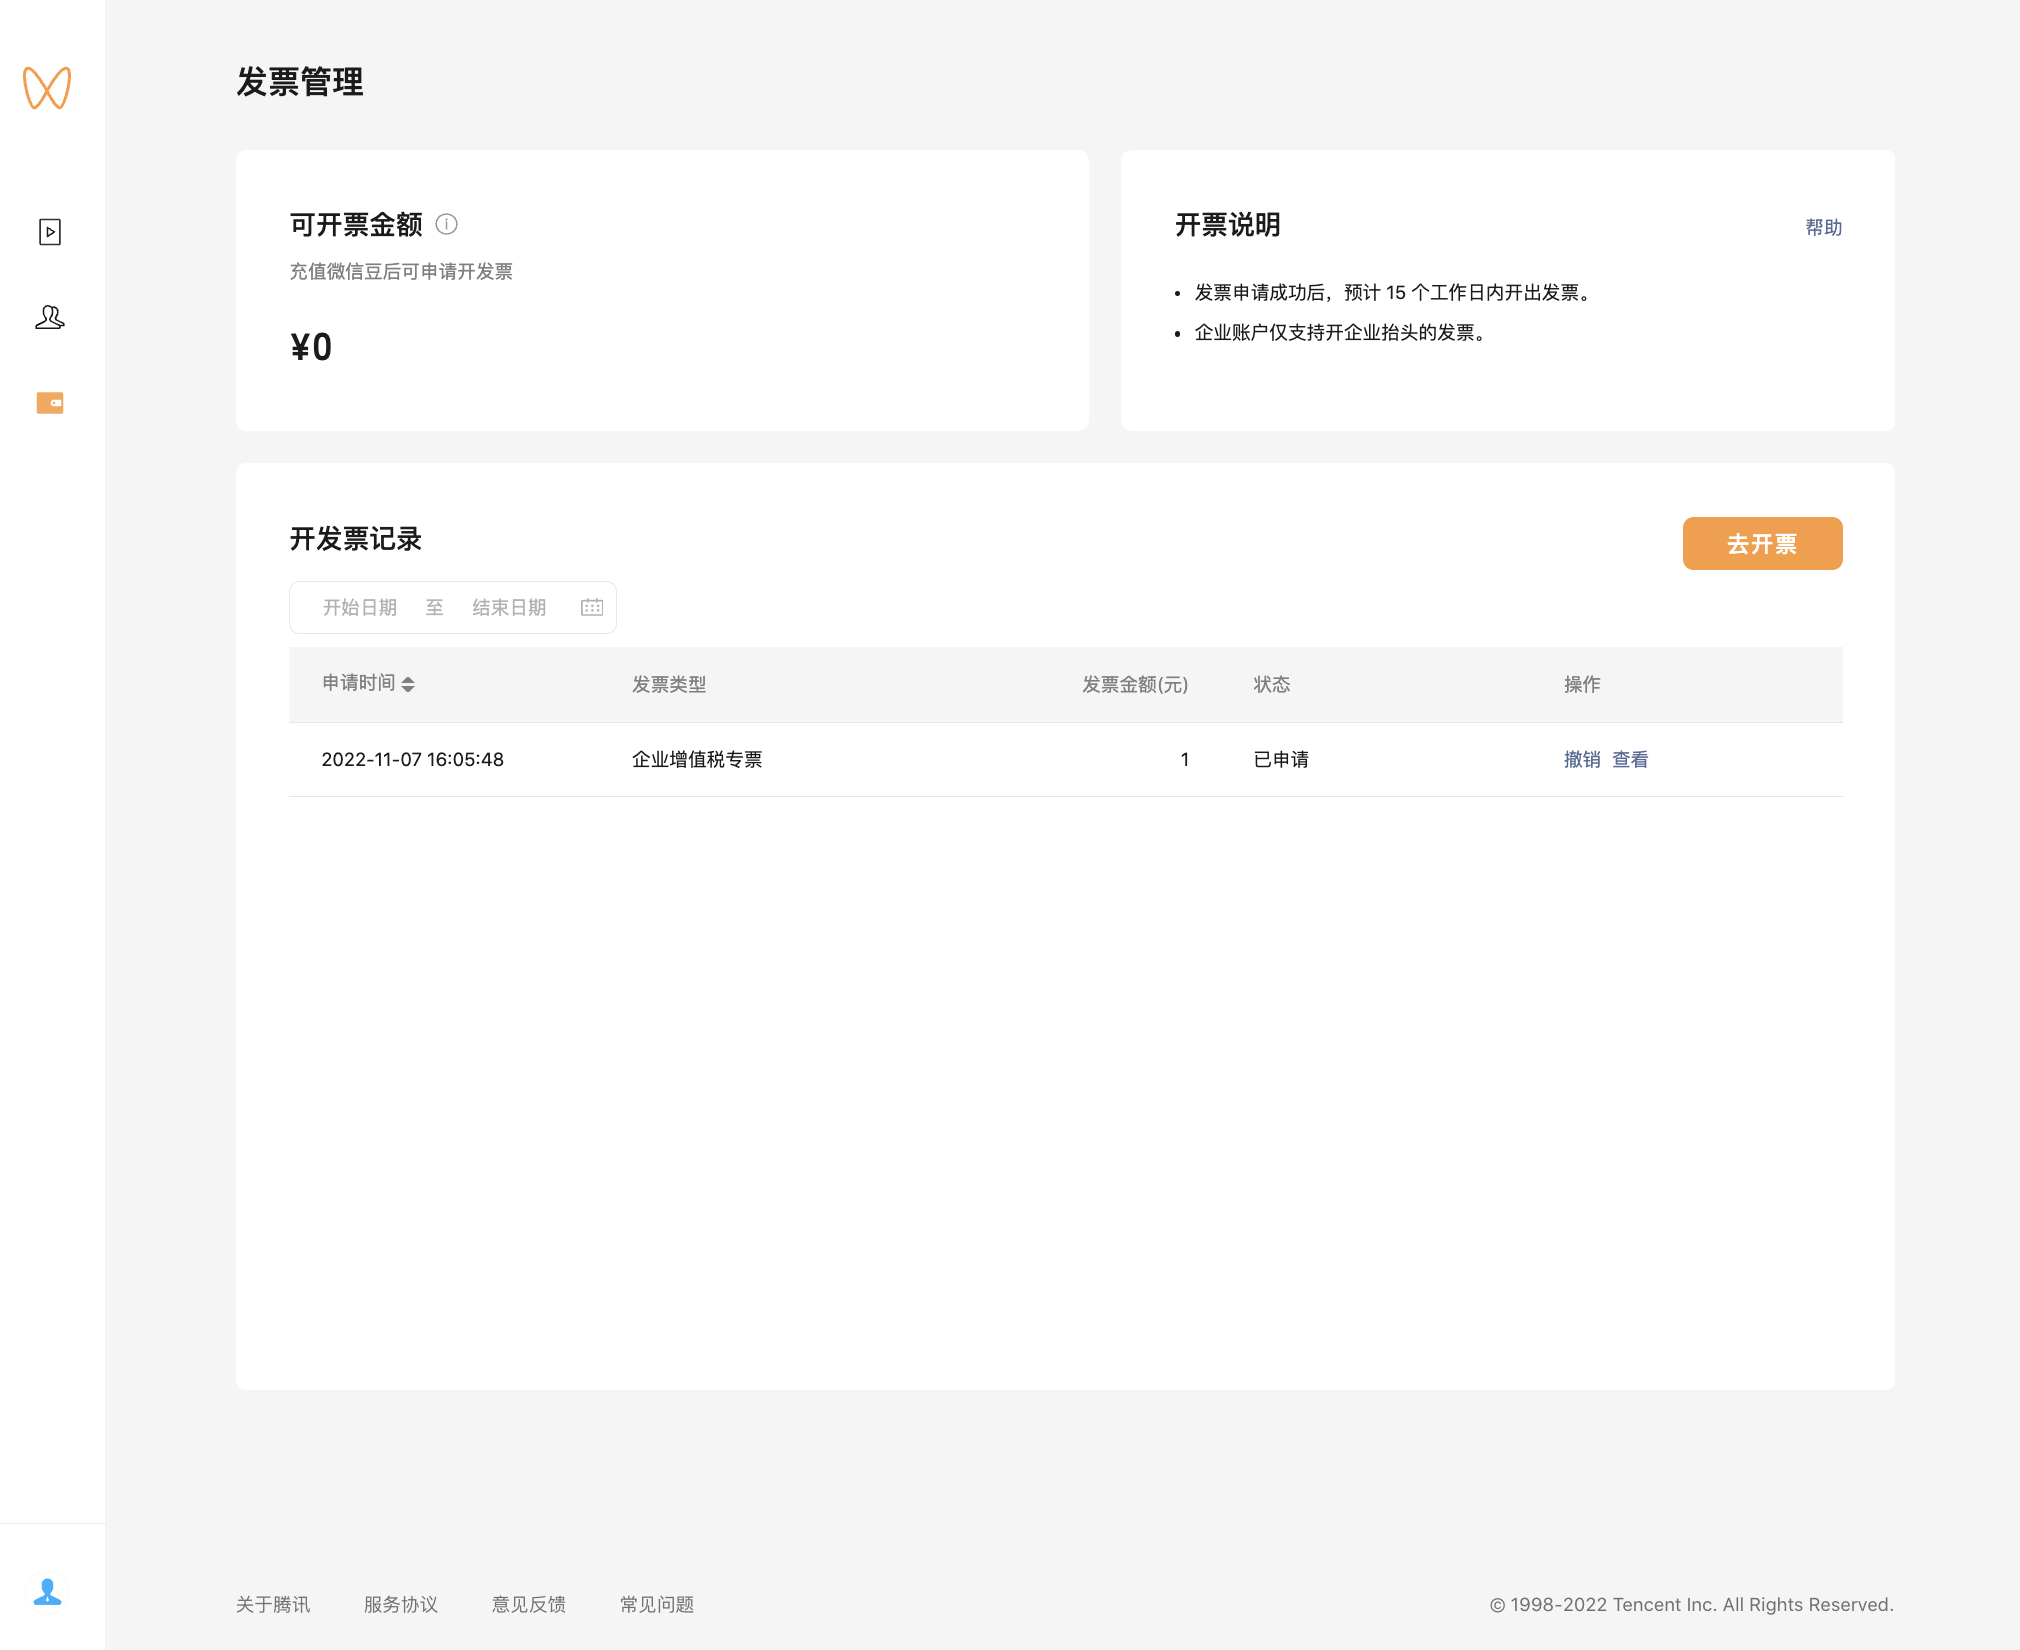Image resolution: width=2020 pixels, height=1650 pixels.
Task: Click the 开始日期 input field
Action: point(360,607)
